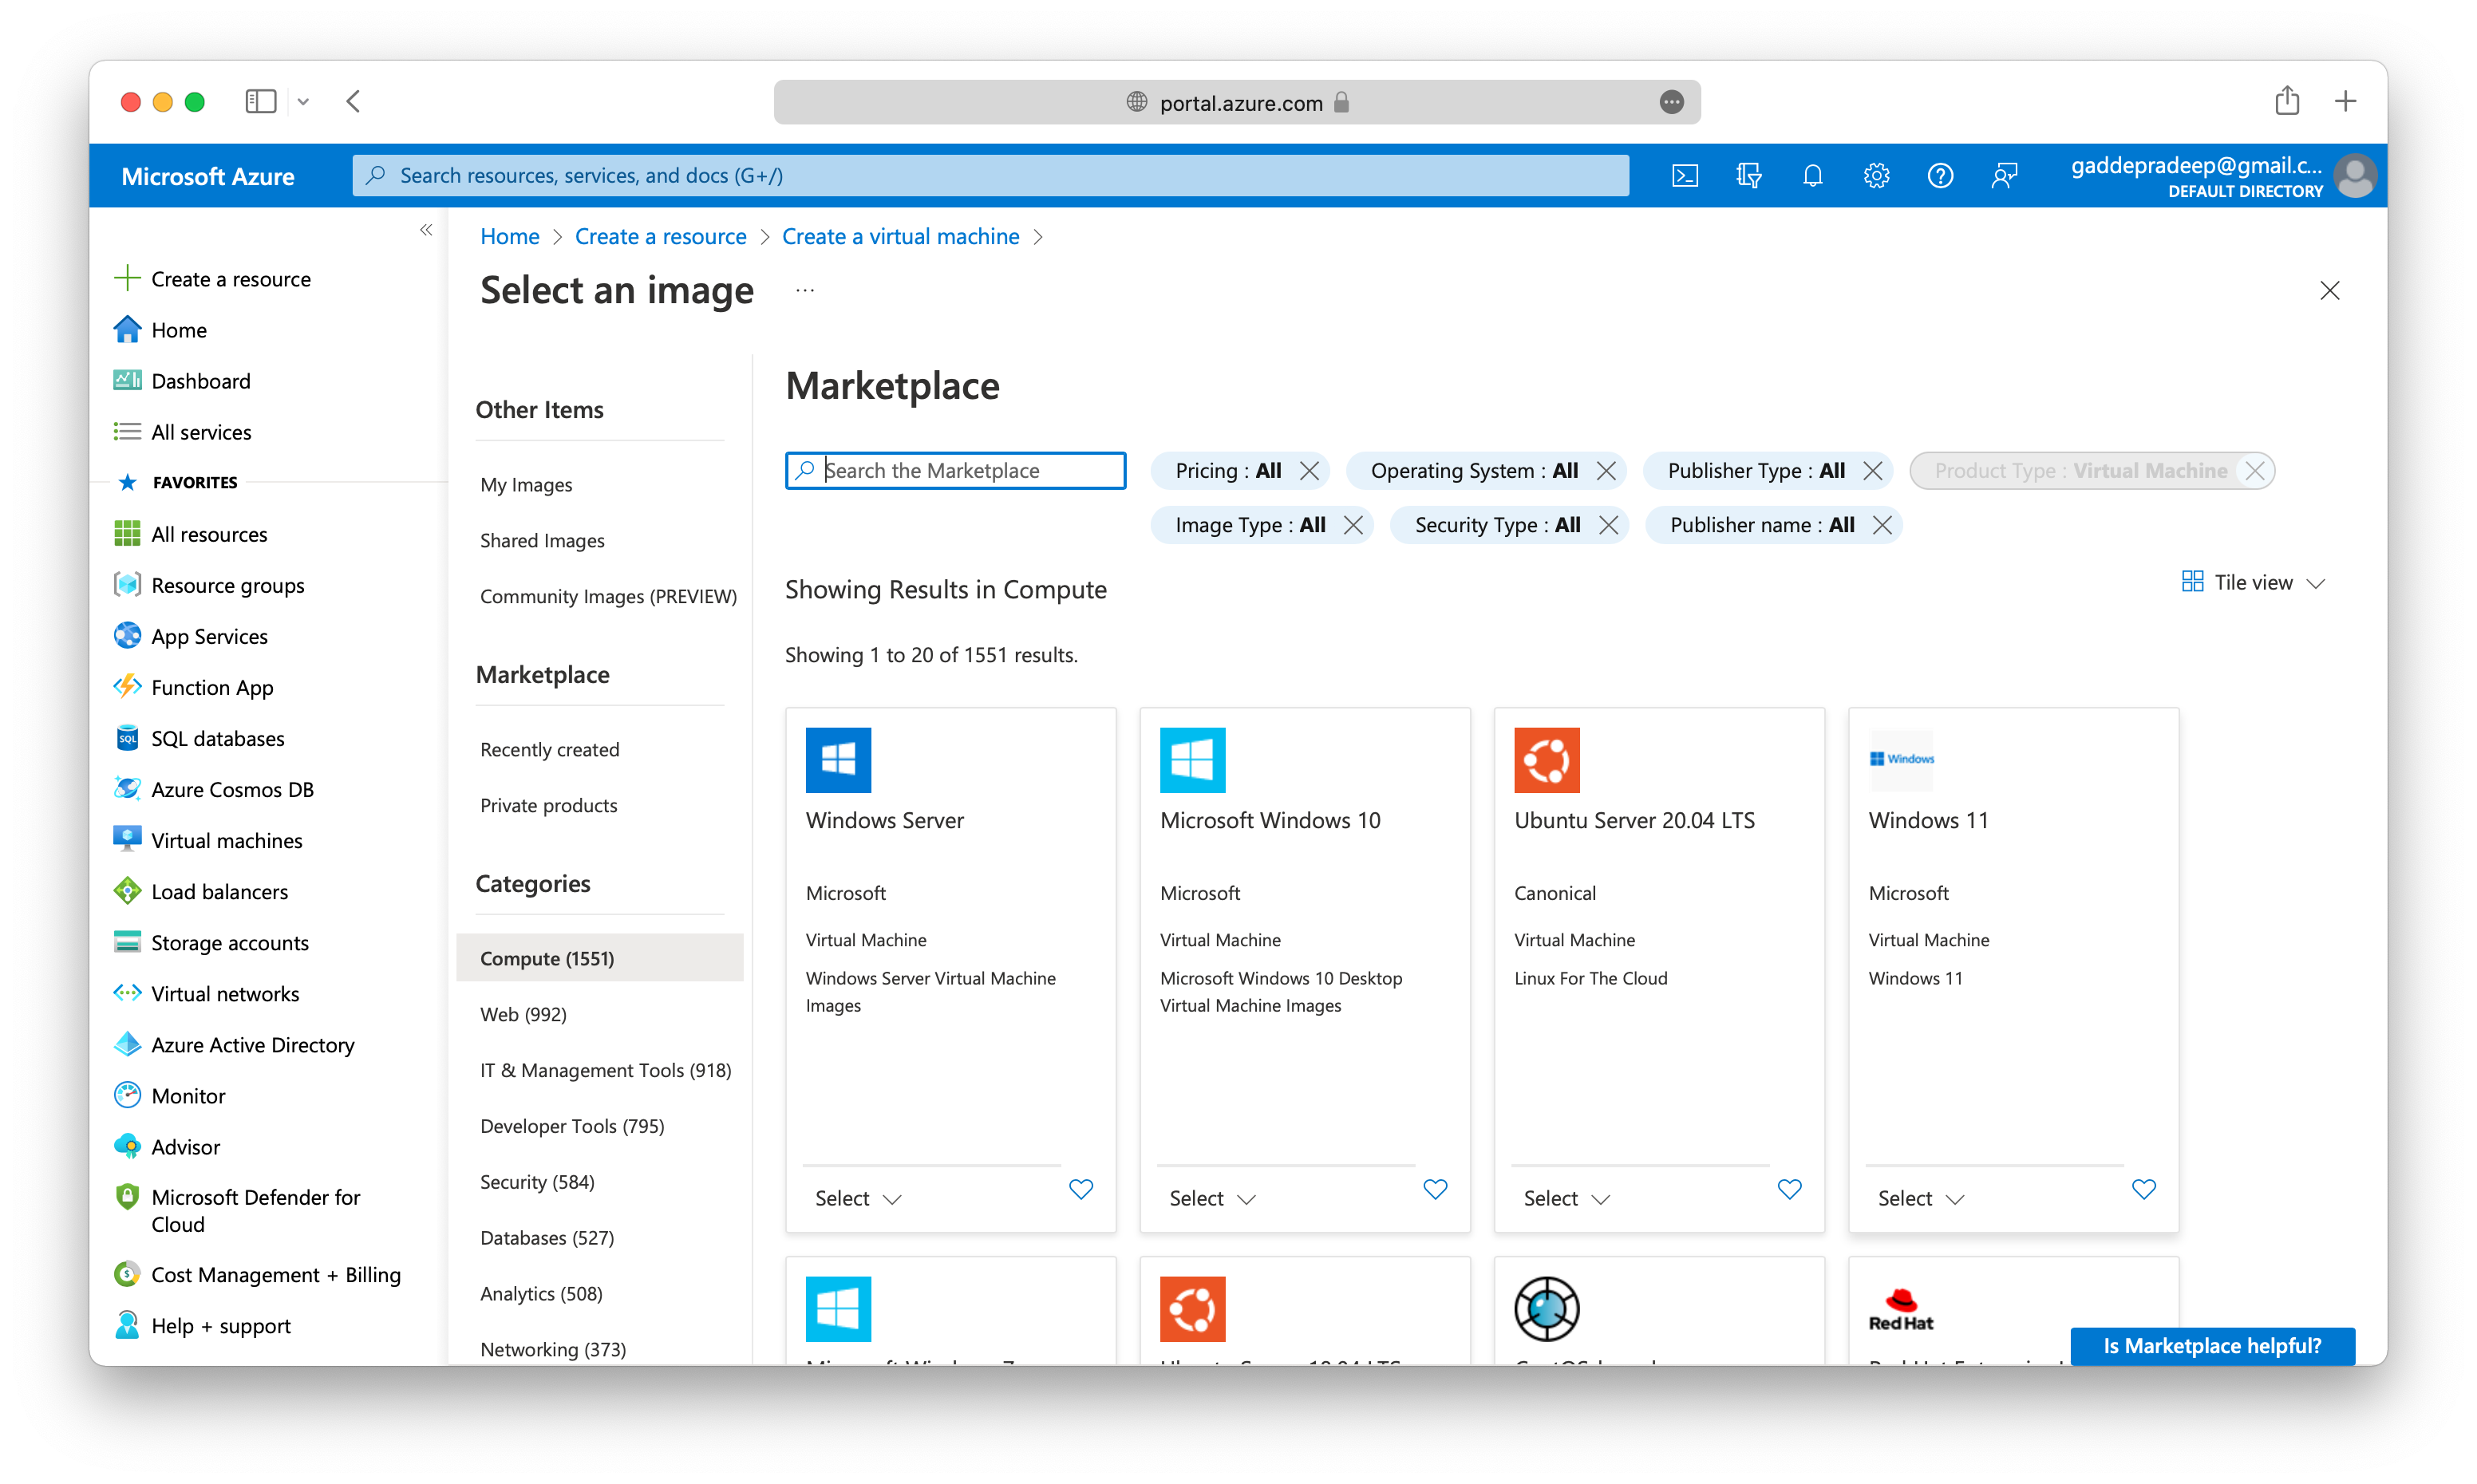
Task: Remove the Security Type filter
Action: point(1608,525)
